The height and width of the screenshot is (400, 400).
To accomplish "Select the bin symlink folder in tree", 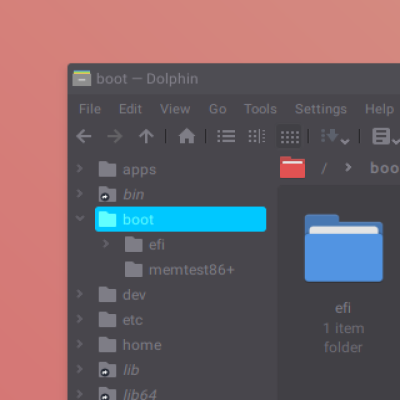I will pos(121,194).
